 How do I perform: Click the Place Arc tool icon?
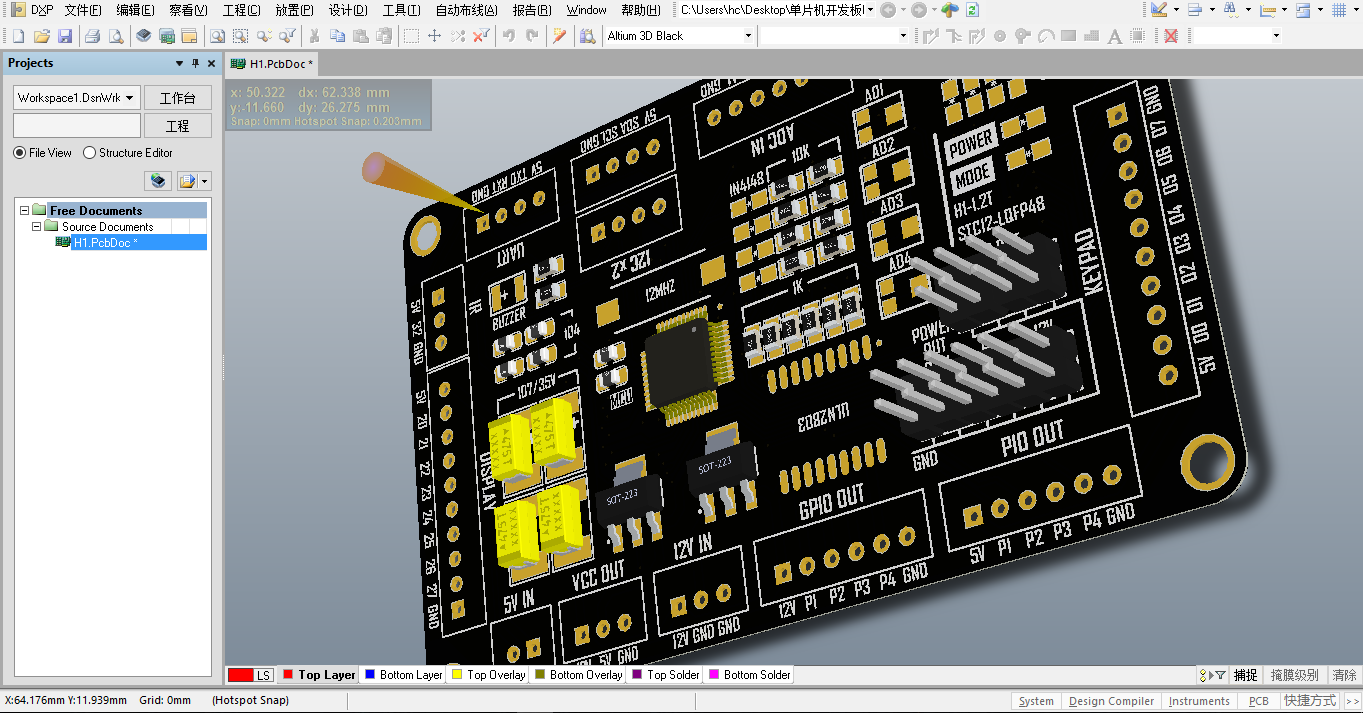1046,36
